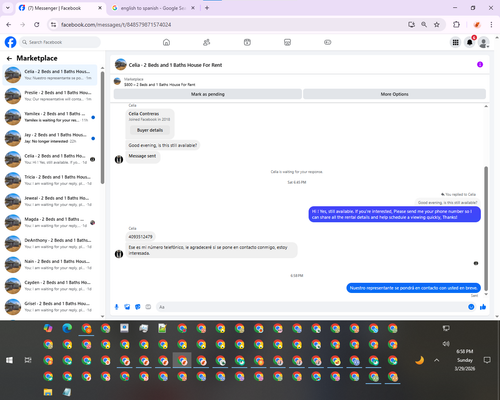The image size is (500, 400).
Task: Go back in browser history
Action: [9, 25]
